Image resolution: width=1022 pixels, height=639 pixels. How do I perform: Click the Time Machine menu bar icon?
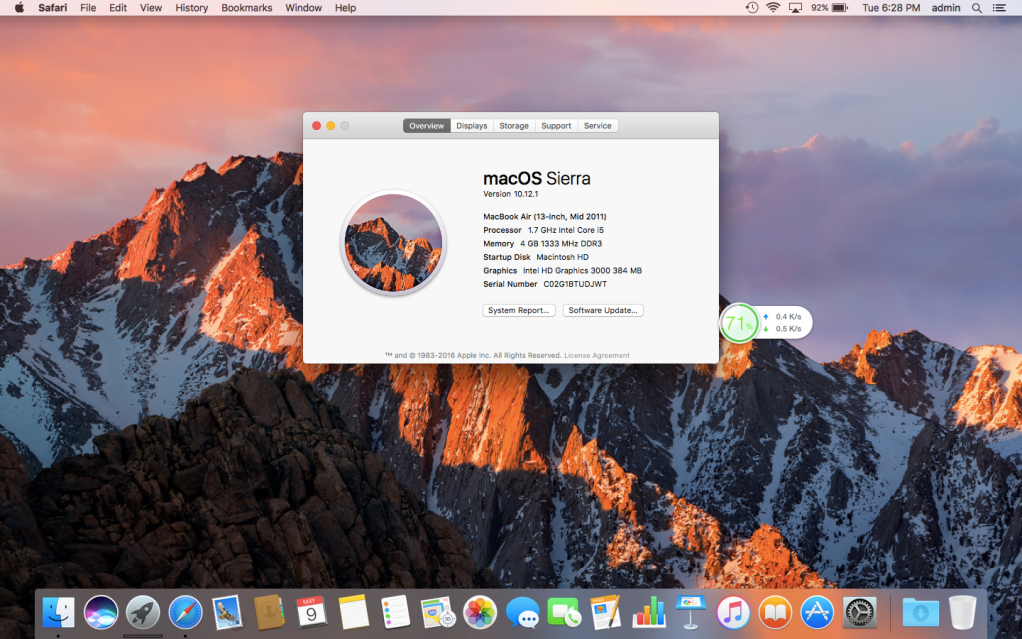click(x=752, y=8)
